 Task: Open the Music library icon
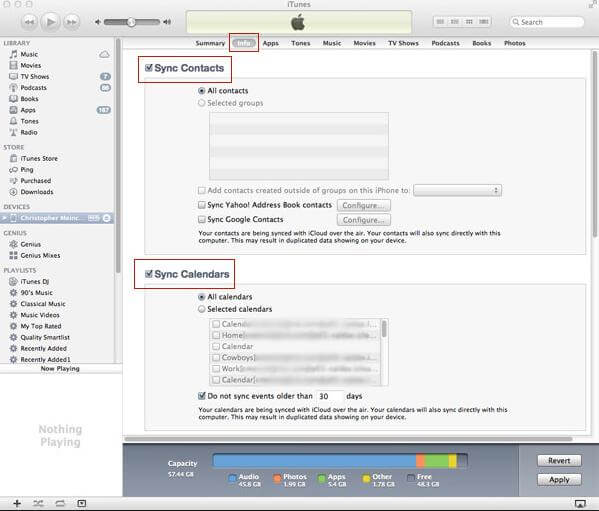pyautogui.click(x=13, y=54)
